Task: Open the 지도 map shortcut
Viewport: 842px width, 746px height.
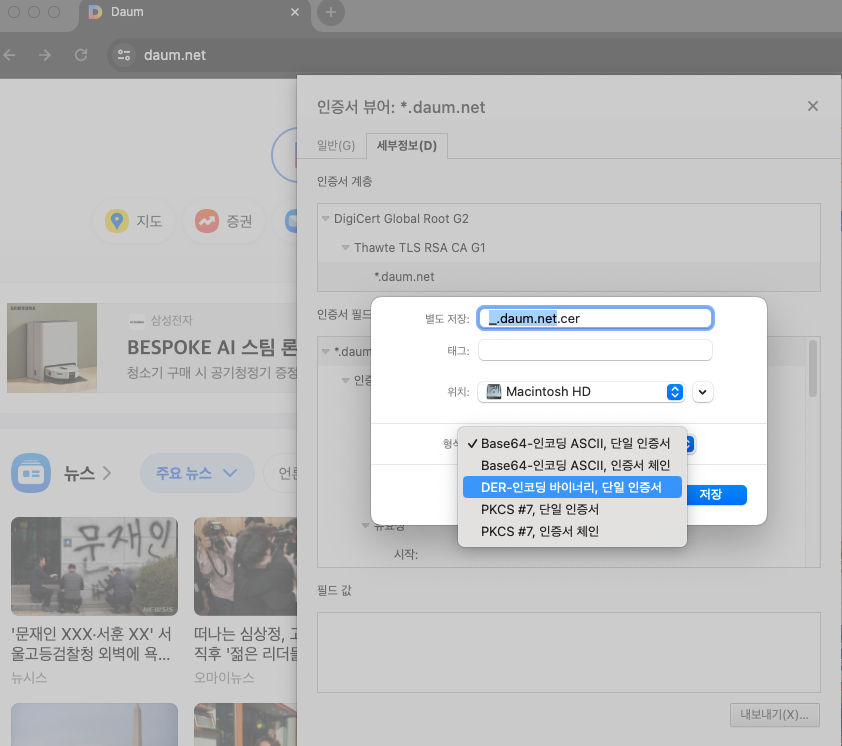Action: pos(134,221)
